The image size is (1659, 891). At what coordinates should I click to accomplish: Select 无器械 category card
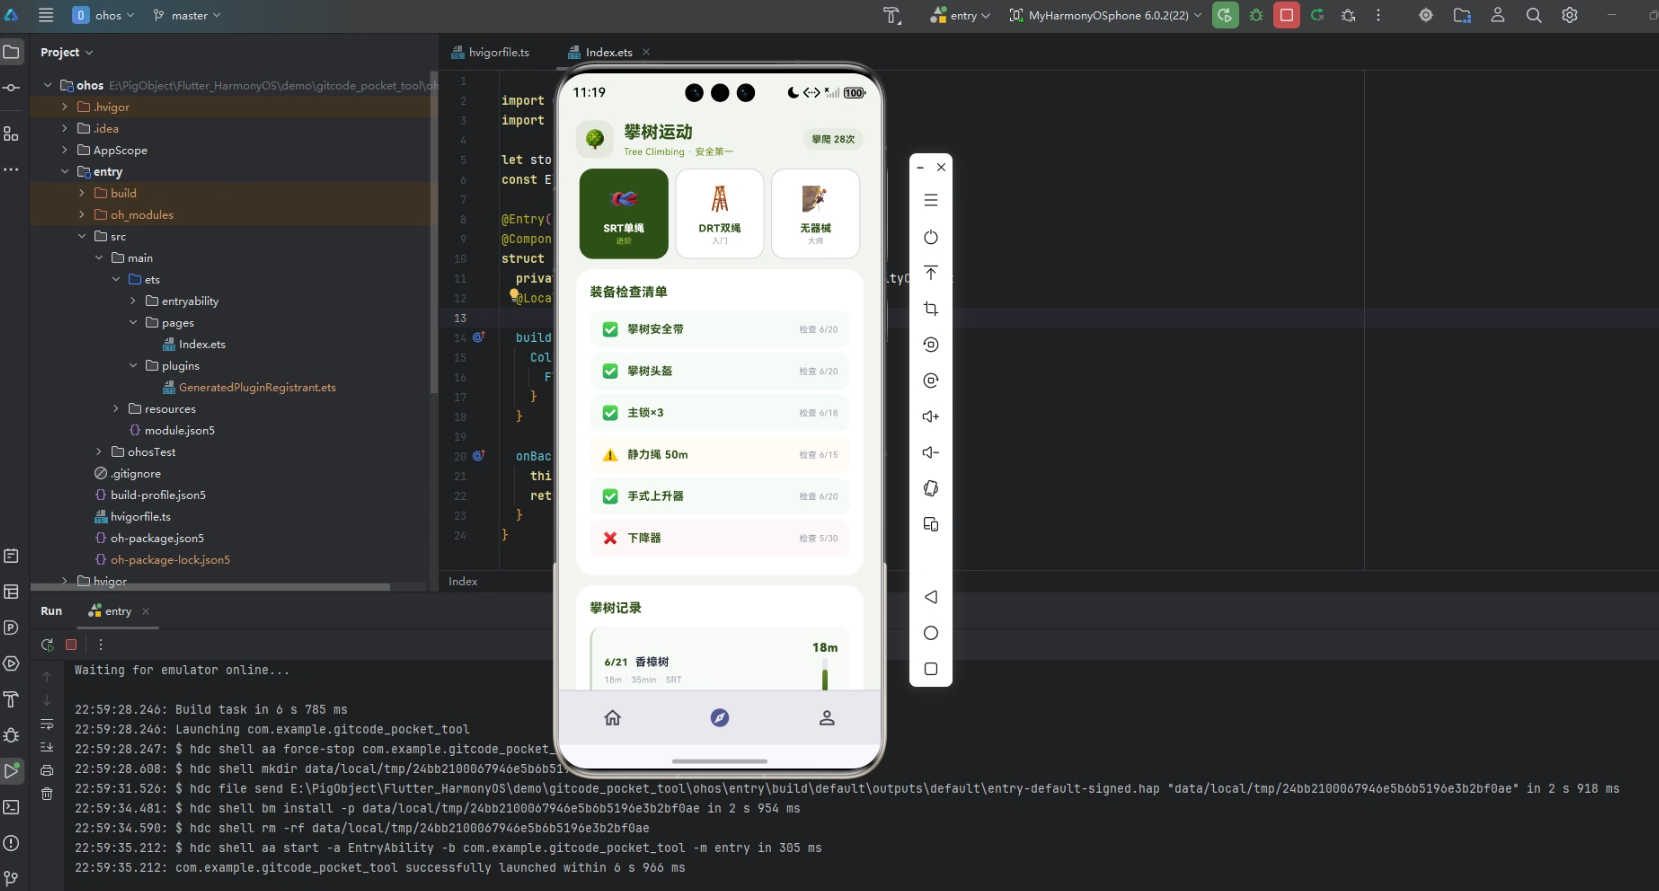pyautogui.click(x=816, y=213)
